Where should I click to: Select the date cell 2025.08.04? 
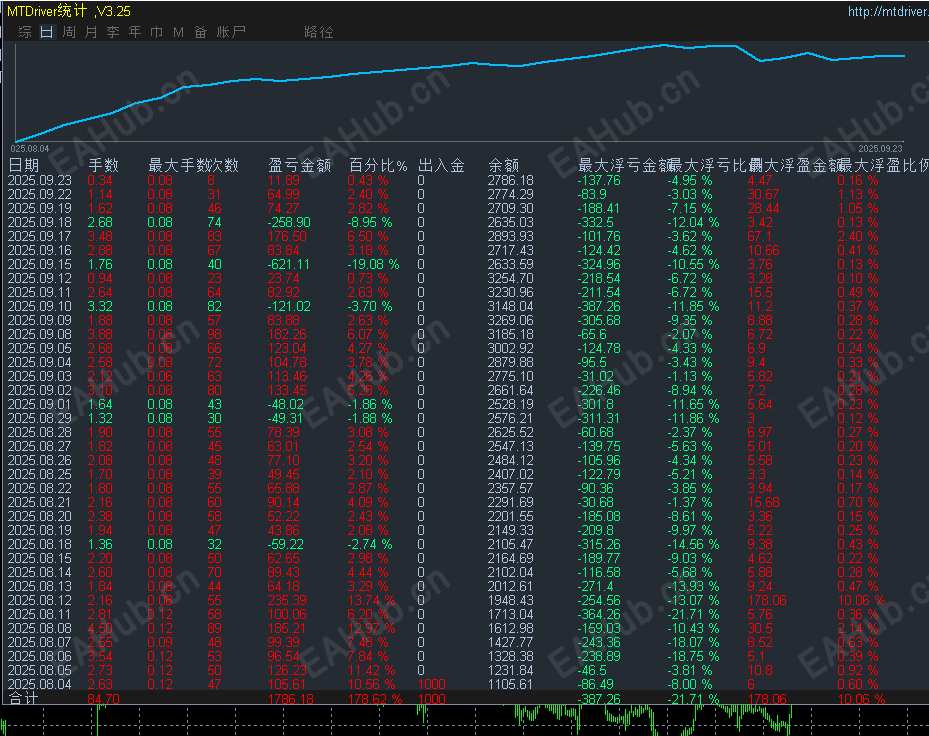40,684
